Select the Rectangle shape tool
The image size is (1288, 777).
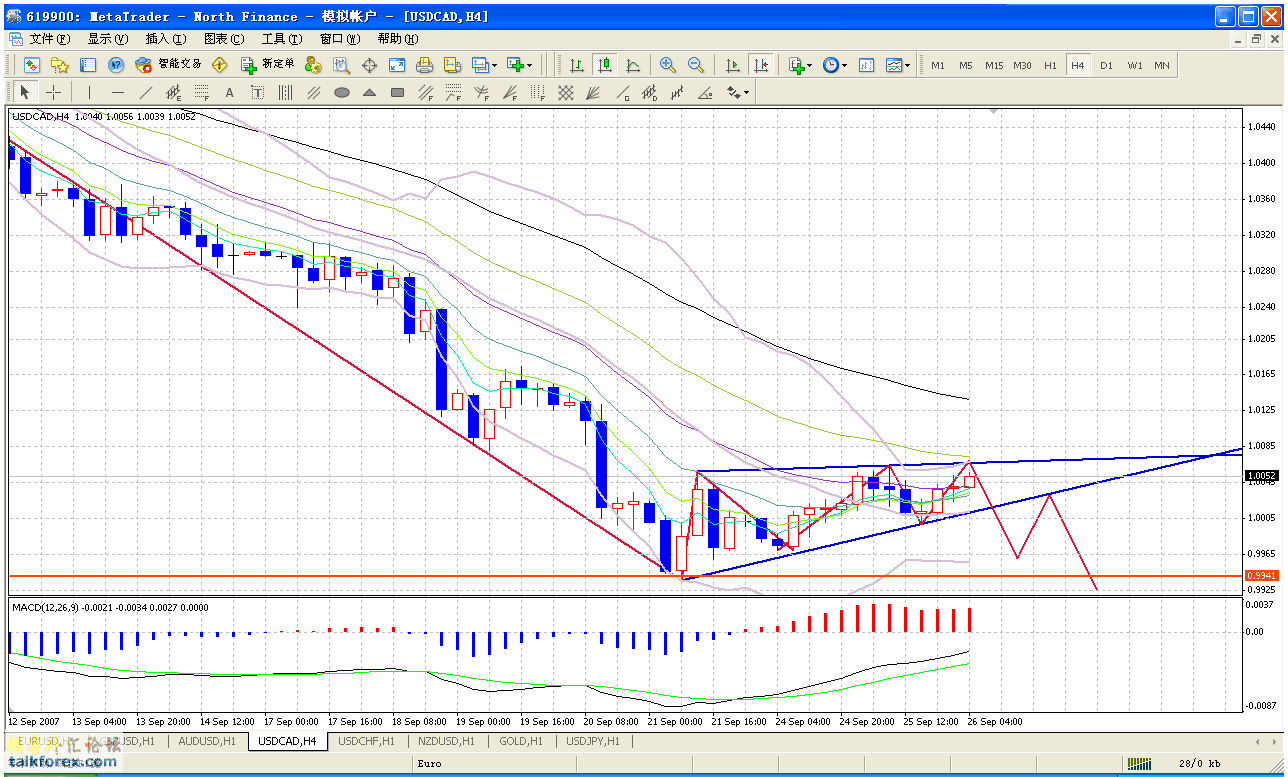click(x=397, y=93)
